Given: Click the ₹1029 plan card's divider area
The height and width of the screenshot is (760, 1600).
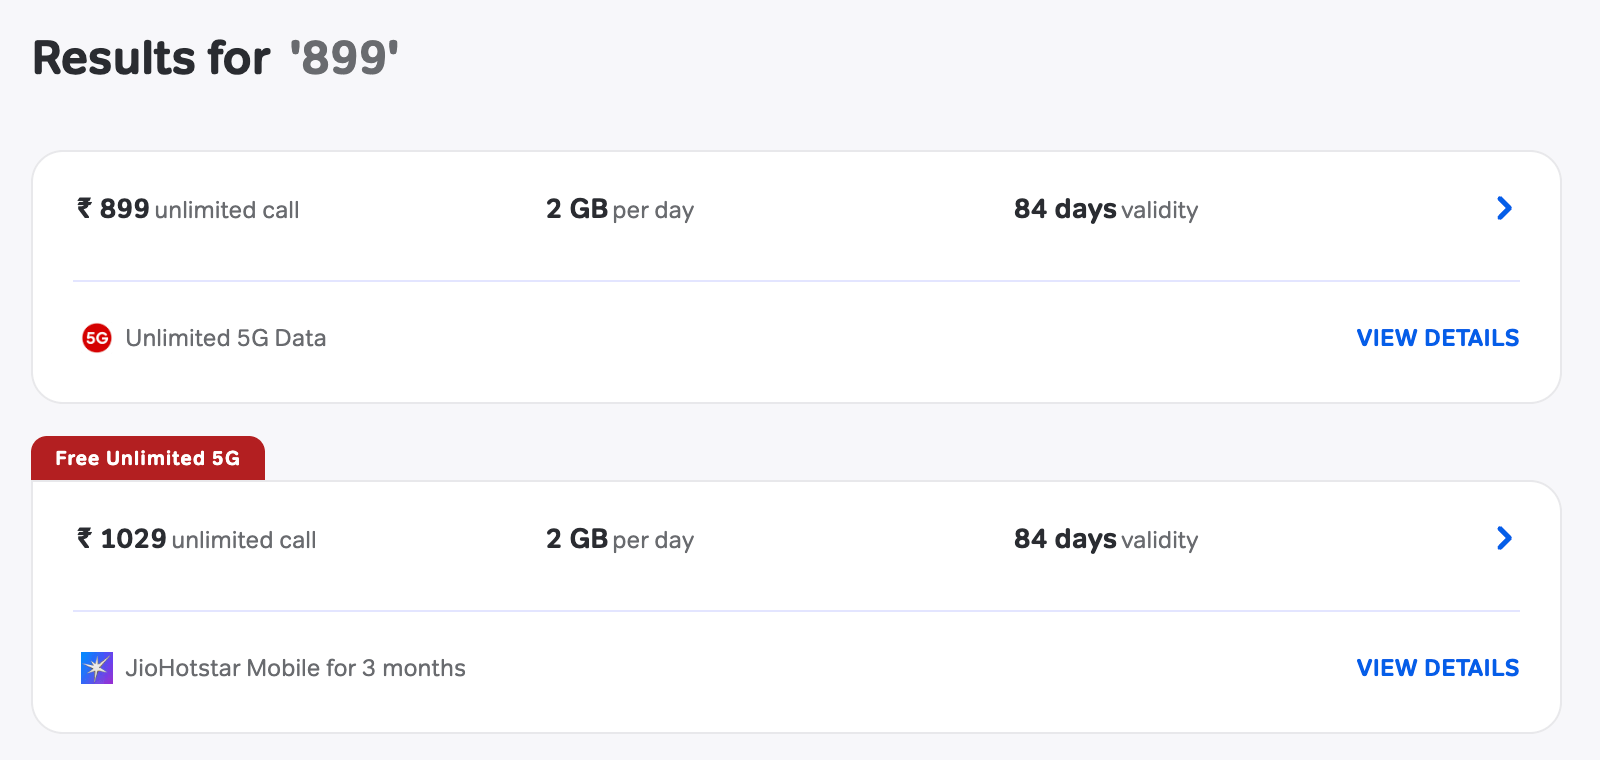Looking at the screenshot, I should tap(796, 611).
